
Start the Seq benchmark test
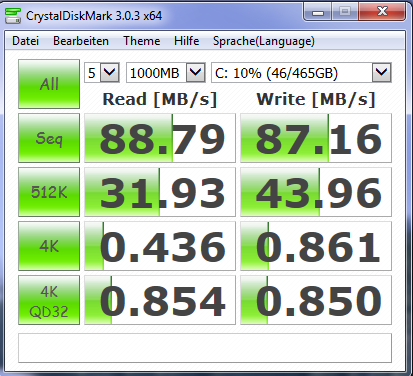click(x=49, y=138)
